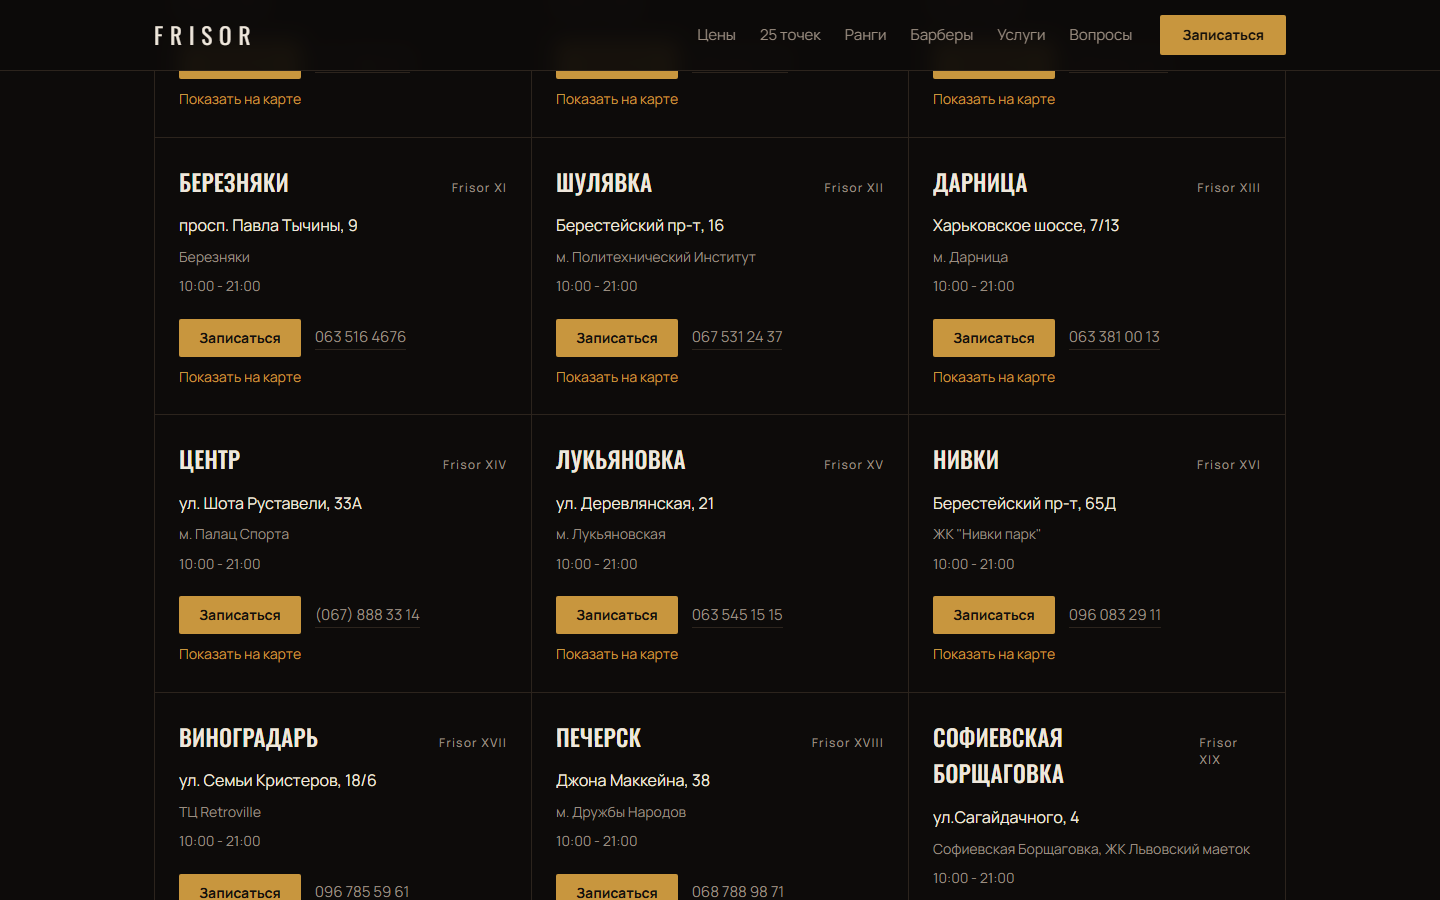Book at Лукьяновка with its Записаться button
Viewport: 1440px width, 900px height.
click(617, 615)
